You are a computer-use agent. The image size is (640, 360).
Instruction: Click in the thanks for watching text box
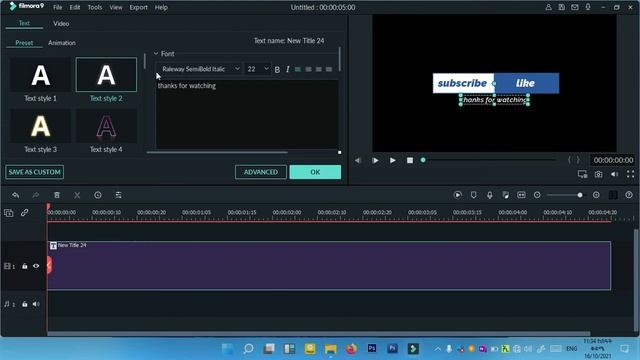(247, 114)
